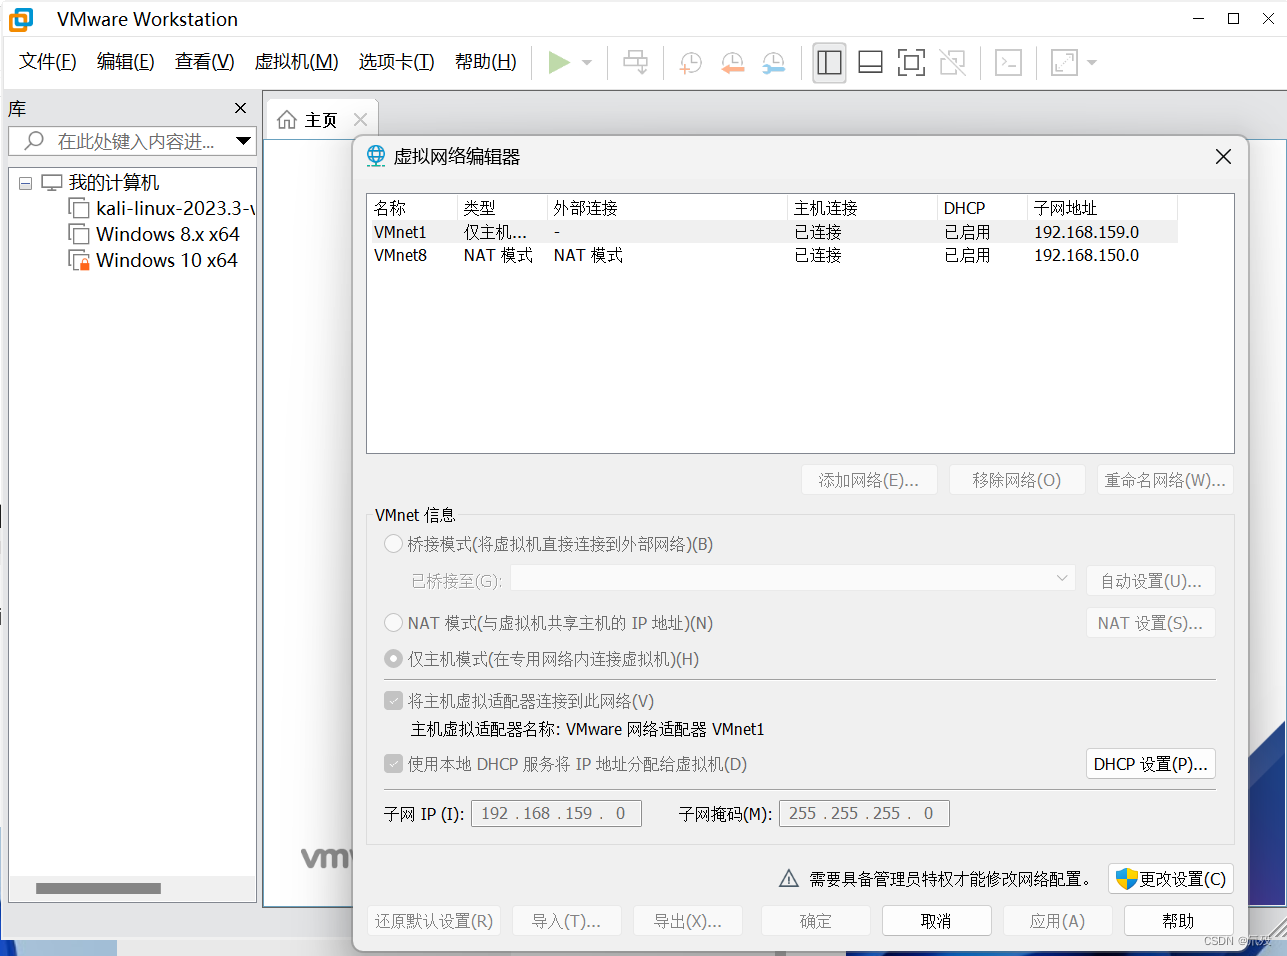Click the 子网掩码 mask field
The height and width of the screenshot is (956, 1287).
864,814
